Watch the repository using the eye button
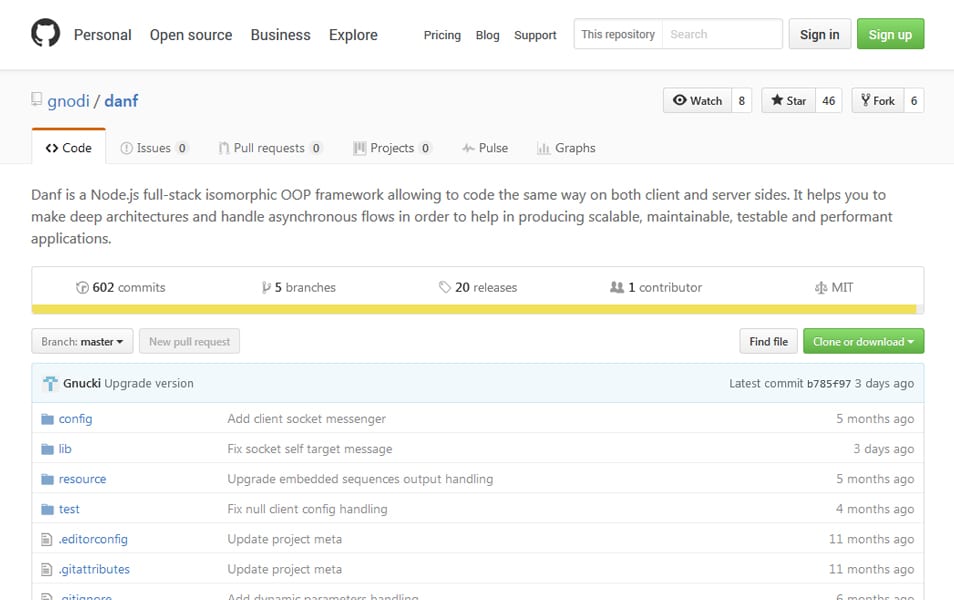This screenshot has width=954, height=600. [x=697, y=100]
